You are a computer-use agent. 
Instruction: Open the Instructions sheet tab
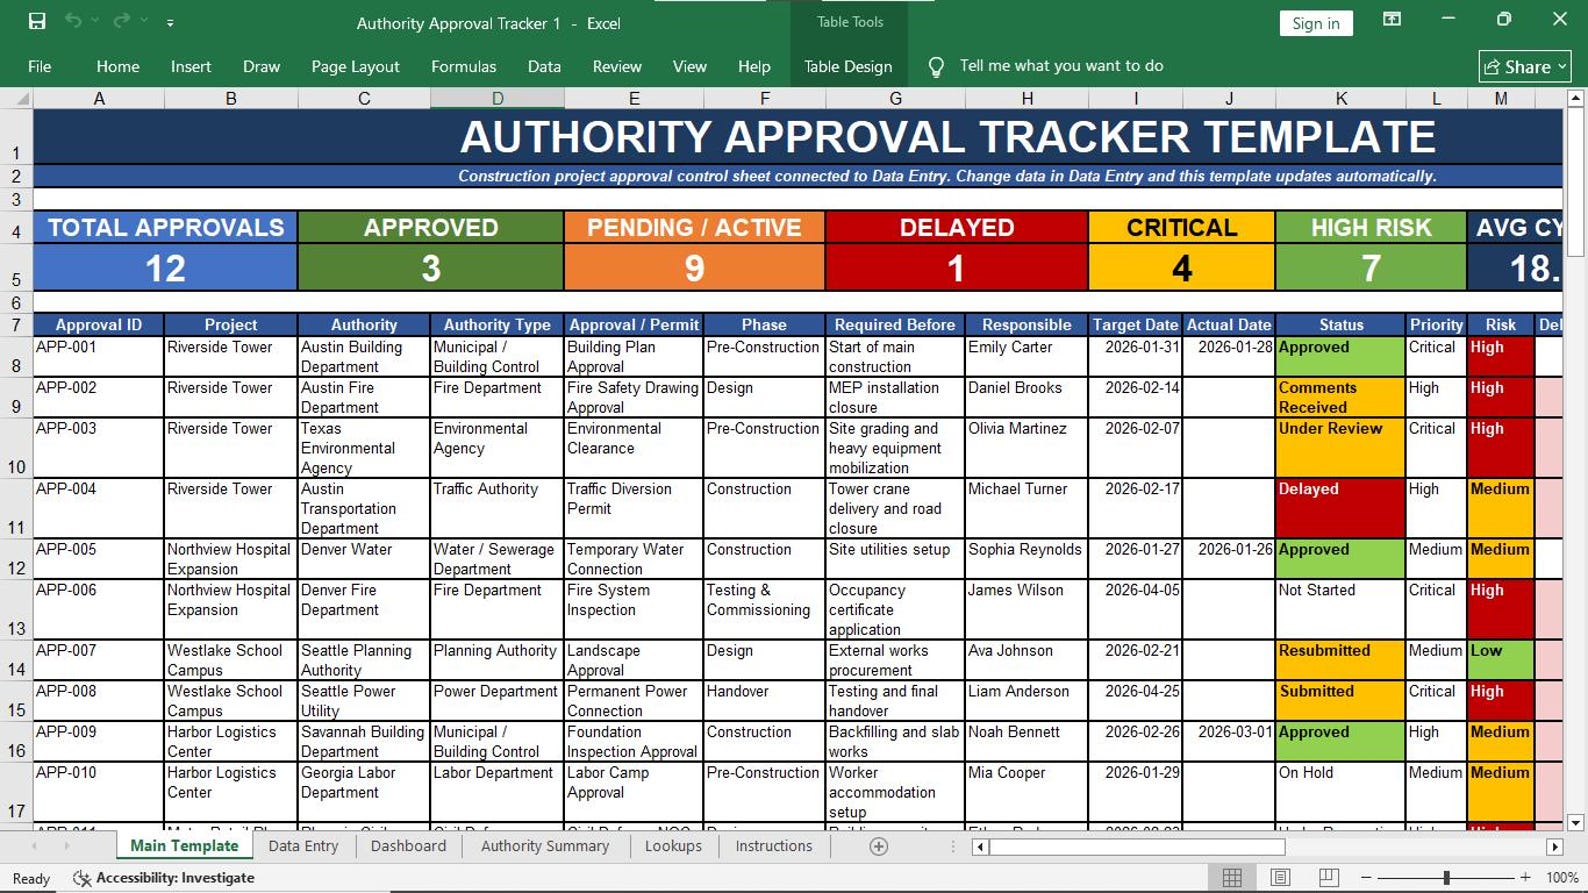[x=774, y=846]
